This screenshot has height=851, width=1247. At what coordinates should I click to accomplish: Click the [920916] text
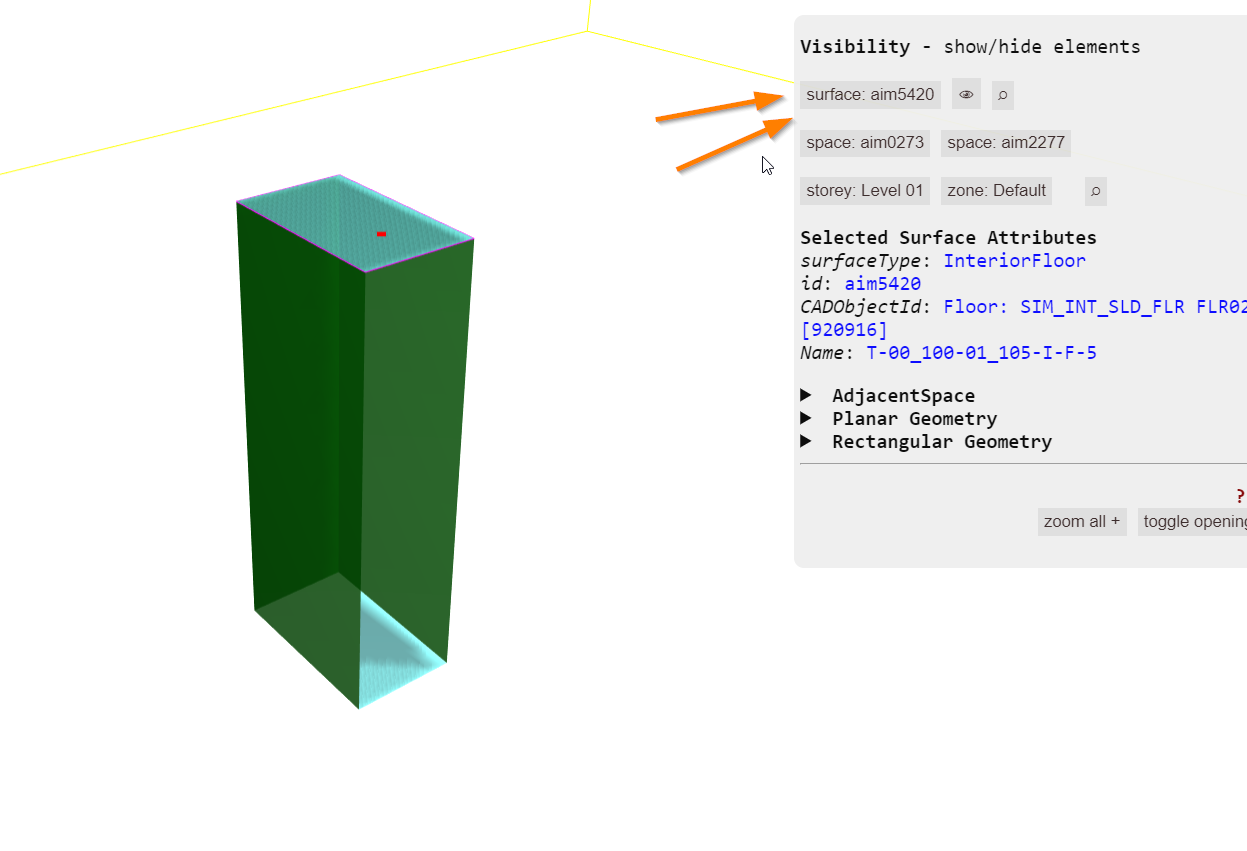844,330
